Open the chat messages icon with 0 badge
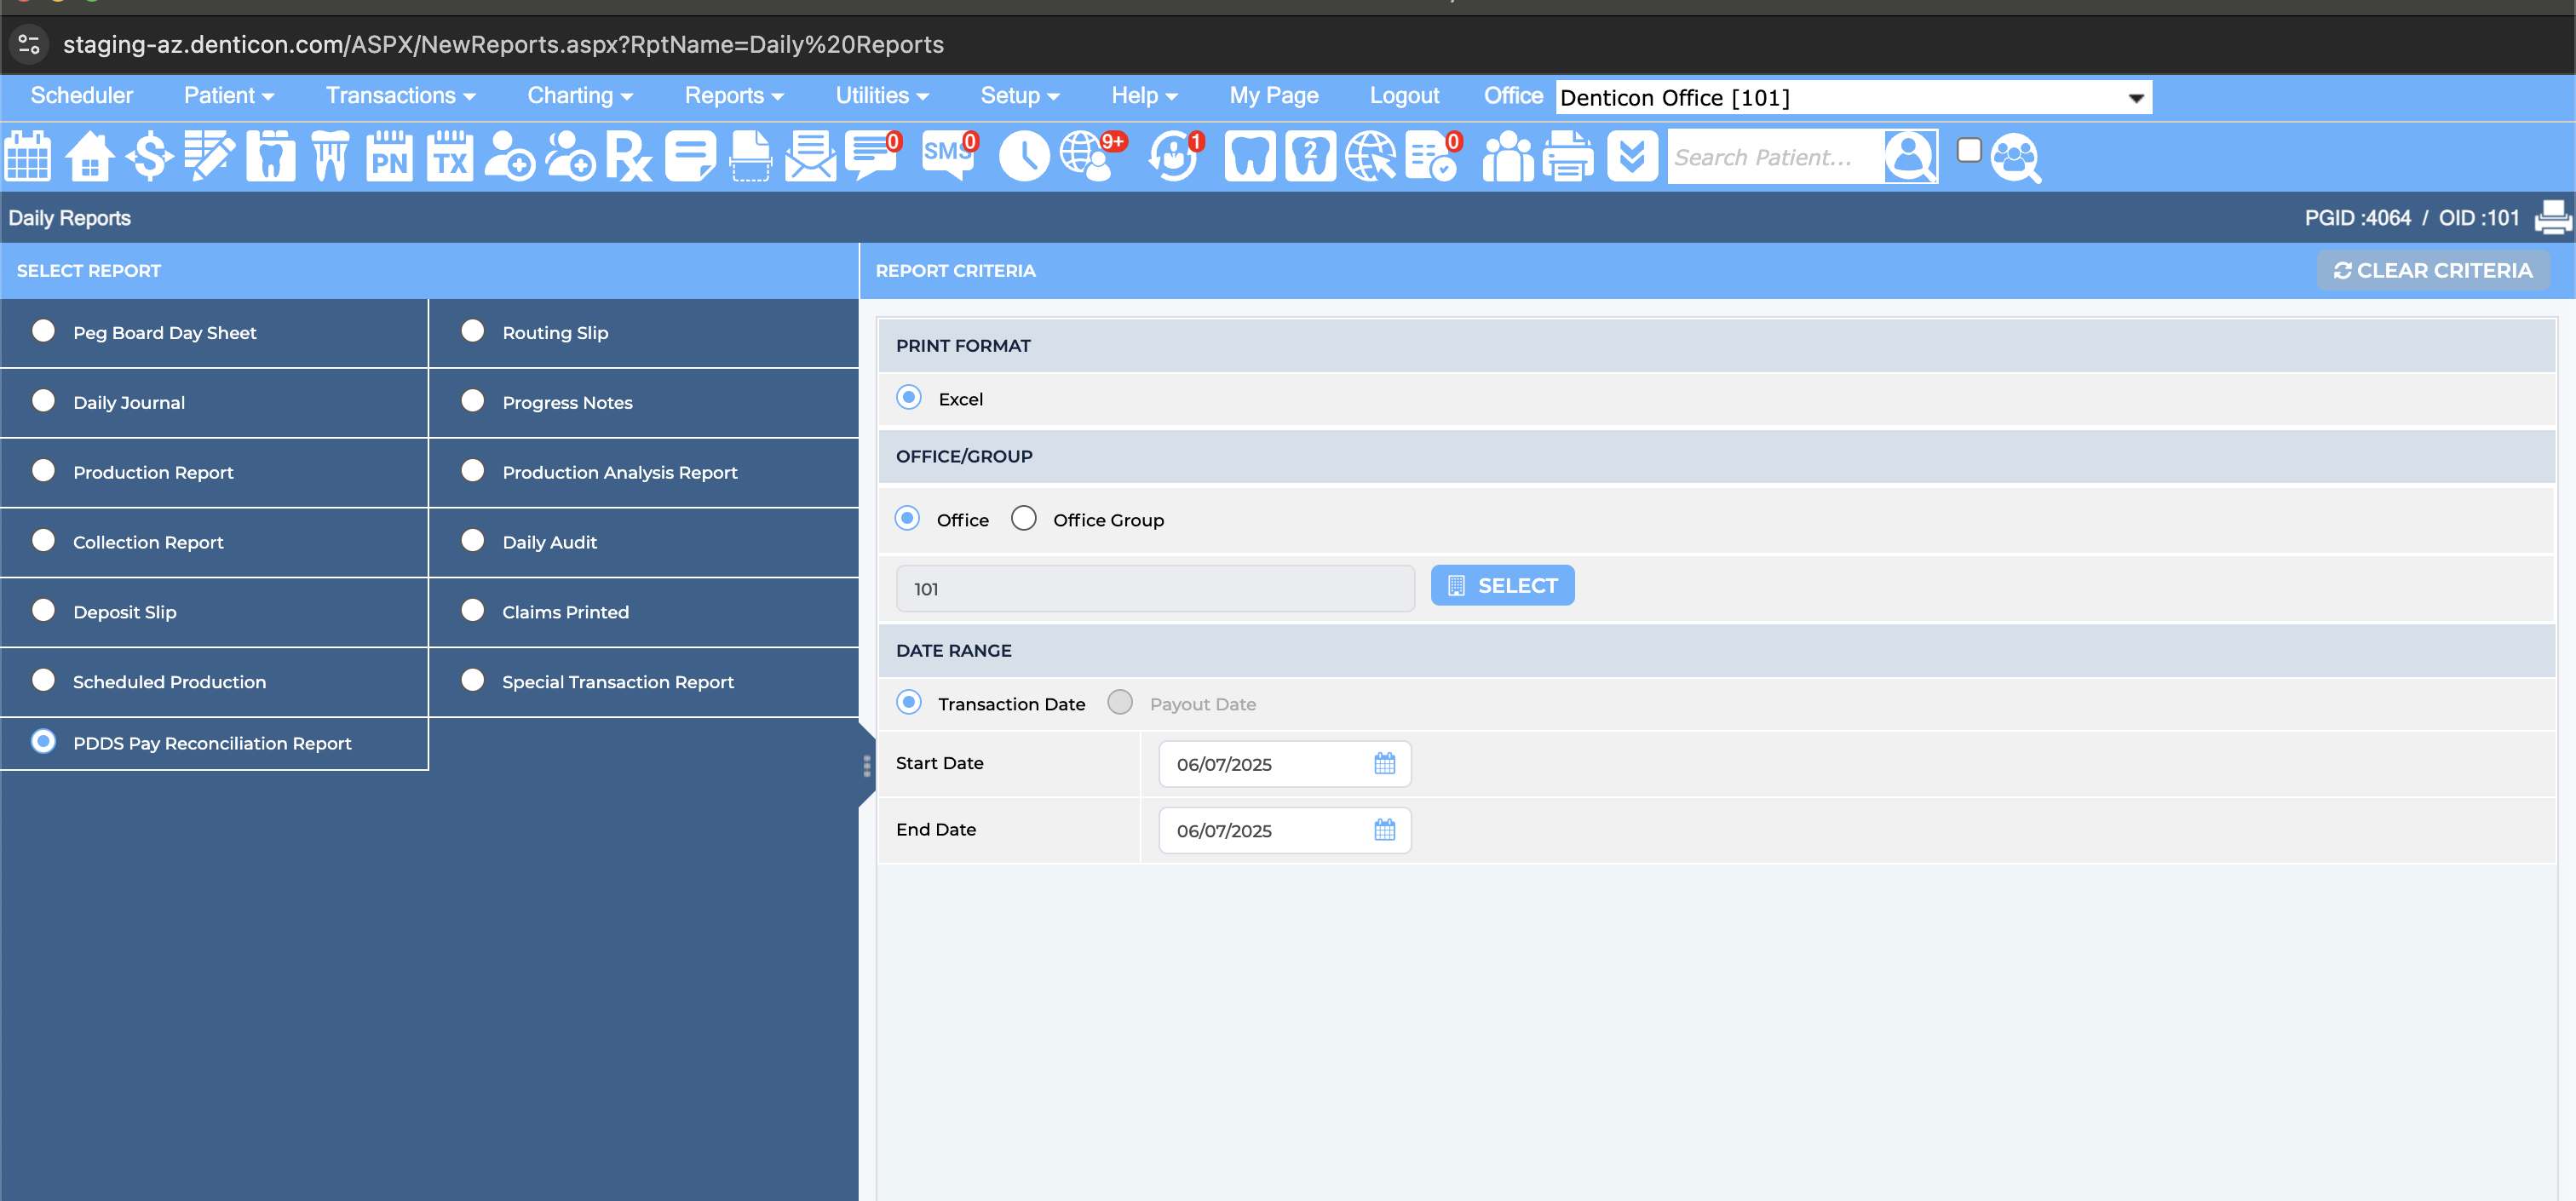The width and height of the screenshot is (2576, 1201). pos(873,156)
